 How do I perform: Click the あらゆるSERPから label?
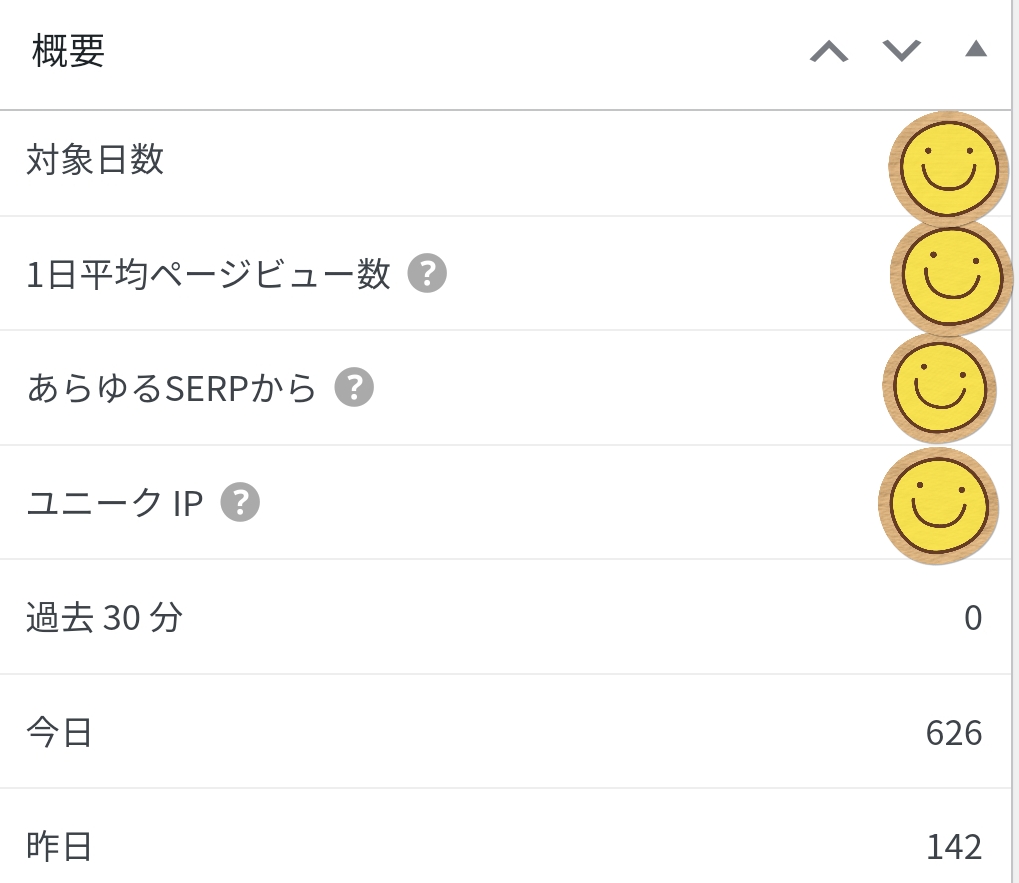pos(171,388)
